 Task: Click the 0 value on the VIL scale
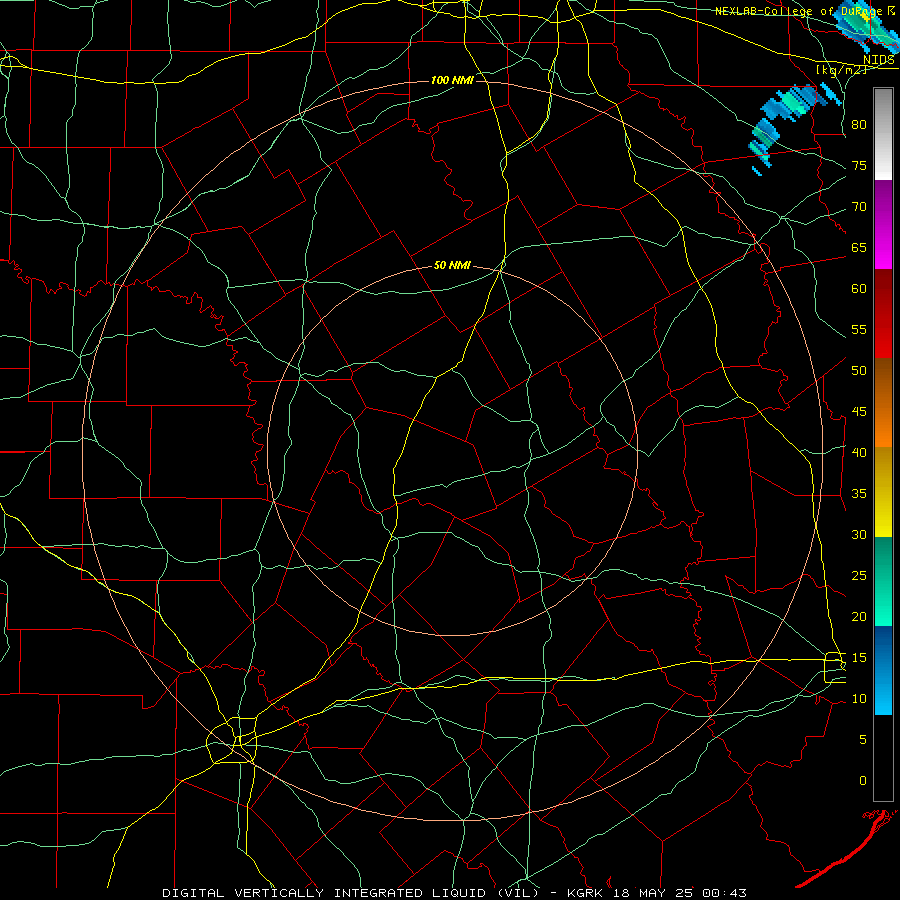tap(863, 781)
